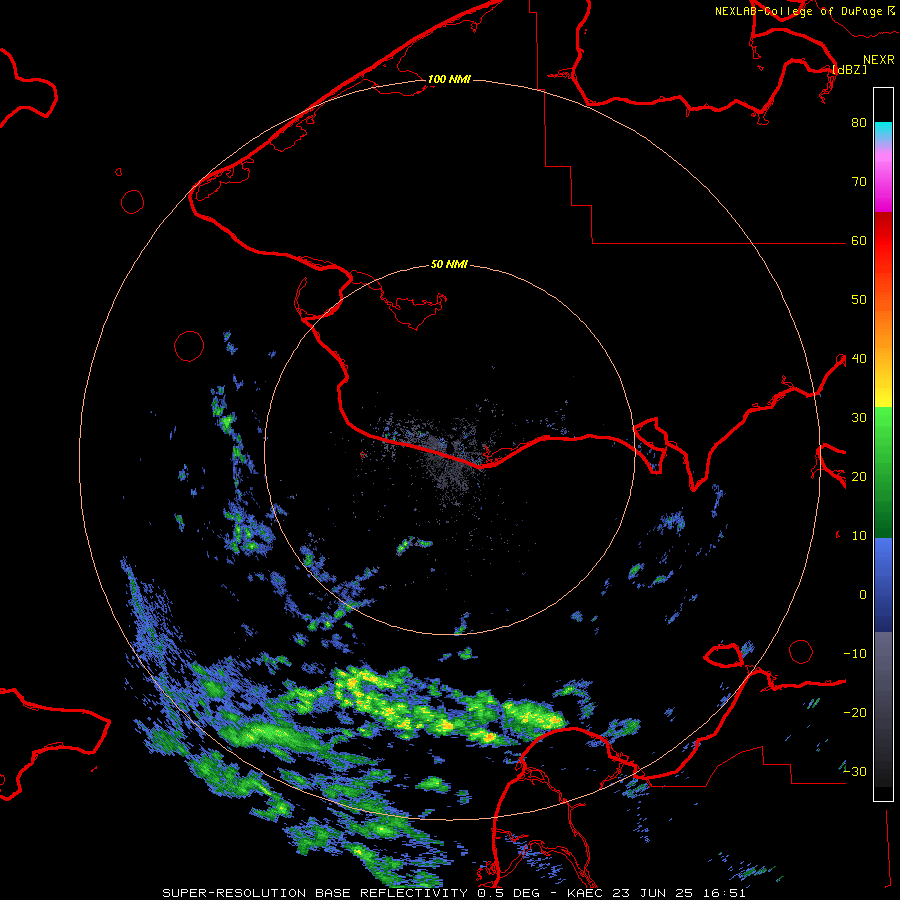Click the orange segment of the color bar
This screenshot has width=900, height=900.
(883, 321)
